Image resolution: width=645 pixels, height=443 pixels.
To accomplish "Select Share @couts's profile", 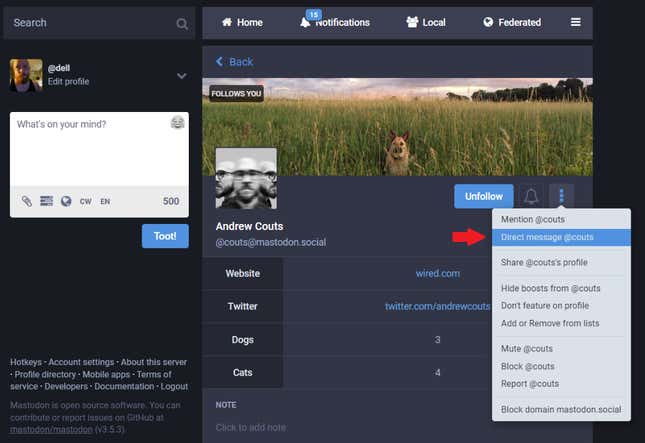I will 561,262.
